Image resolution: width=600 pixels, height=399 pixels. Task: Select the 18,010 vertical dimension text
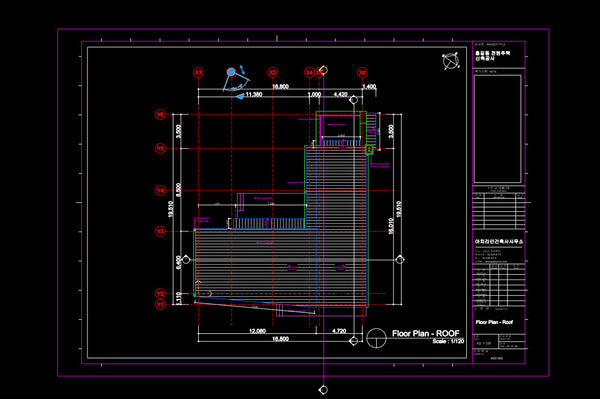point(391,226)
